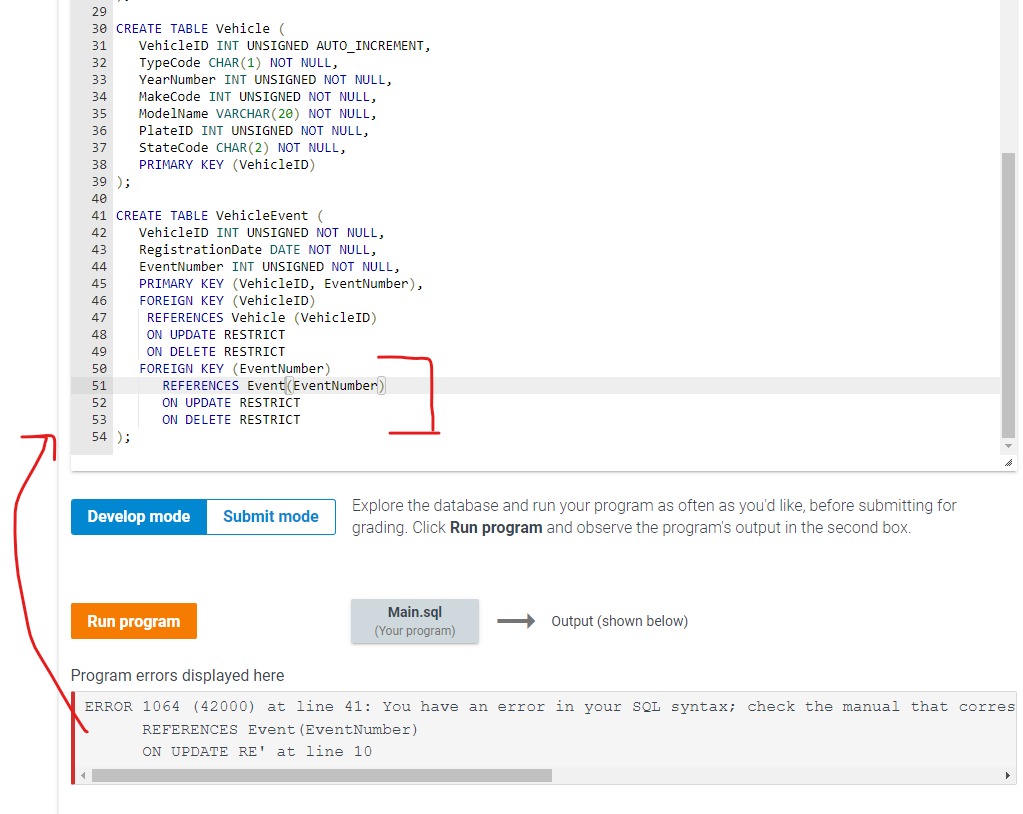Viewport: 1023px width, 814px height.
Task: Switch to Develop mode
Action: pyautogui.click(x=139, y=517)
